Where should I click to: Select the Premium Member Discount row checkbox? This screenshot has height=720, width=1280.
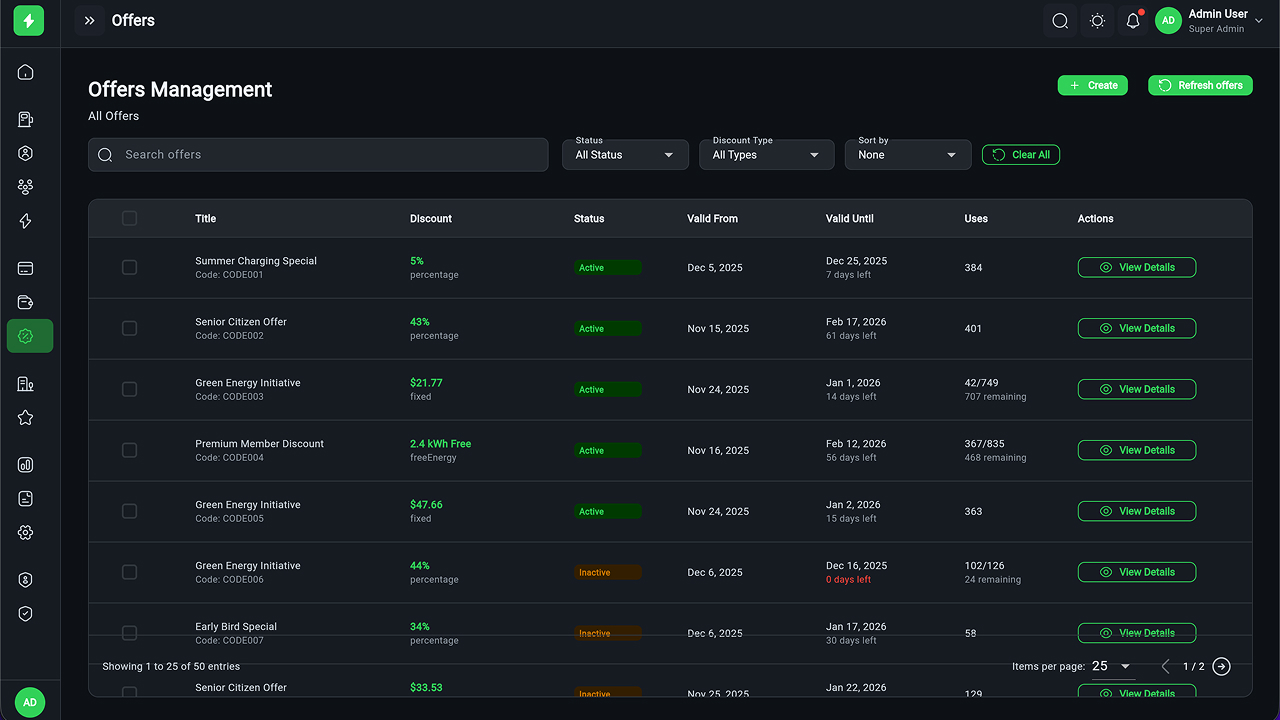(x=129, y=450)
